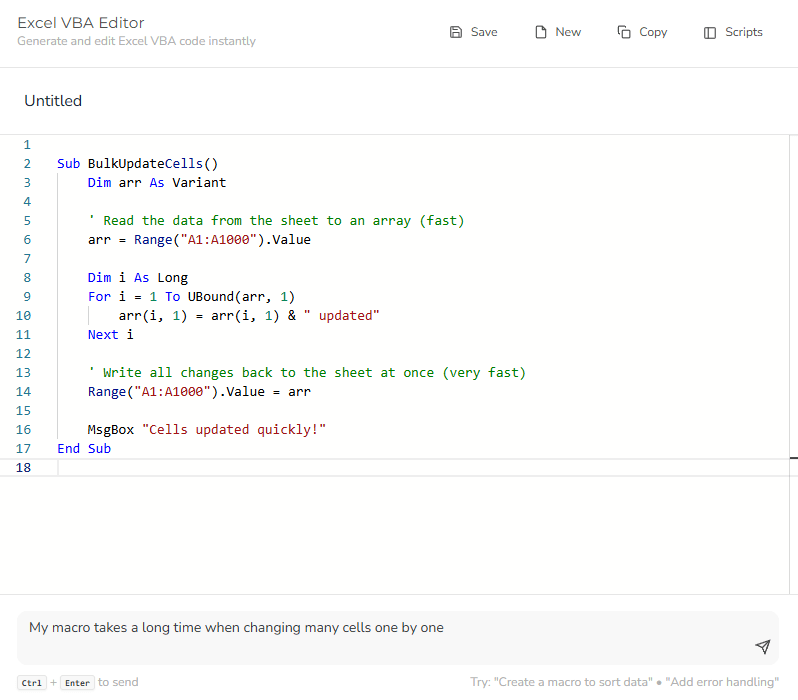
Task: Click the Save floppy disk icon
Action: [456, 32]
